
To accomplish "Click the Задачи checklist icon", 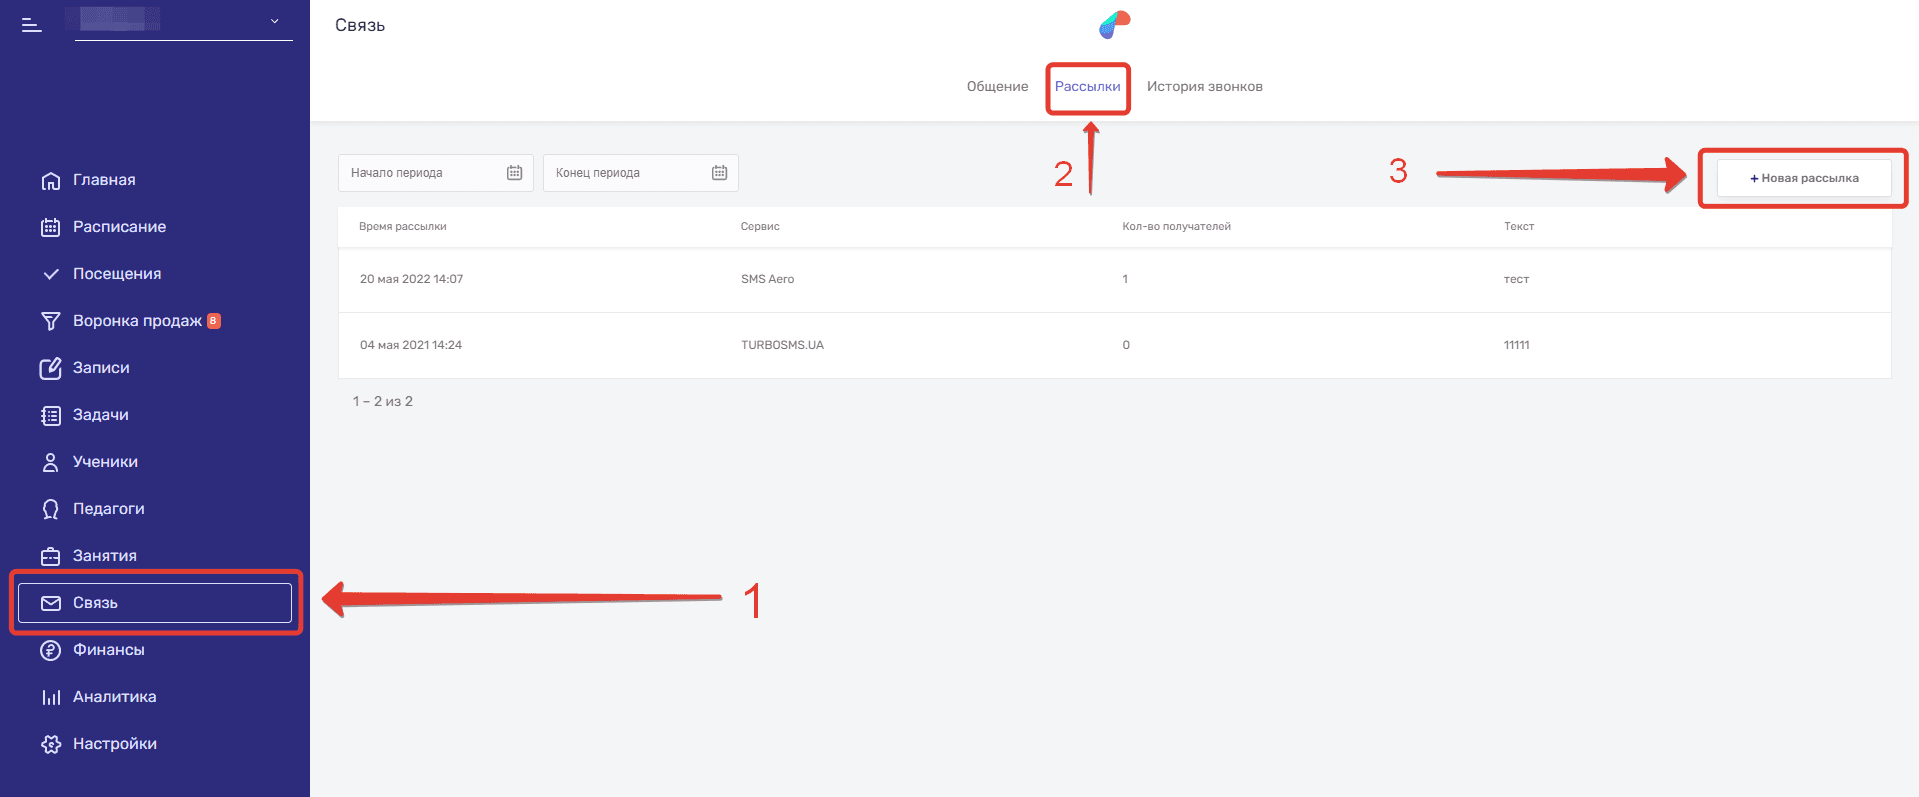I will (50, 415).
